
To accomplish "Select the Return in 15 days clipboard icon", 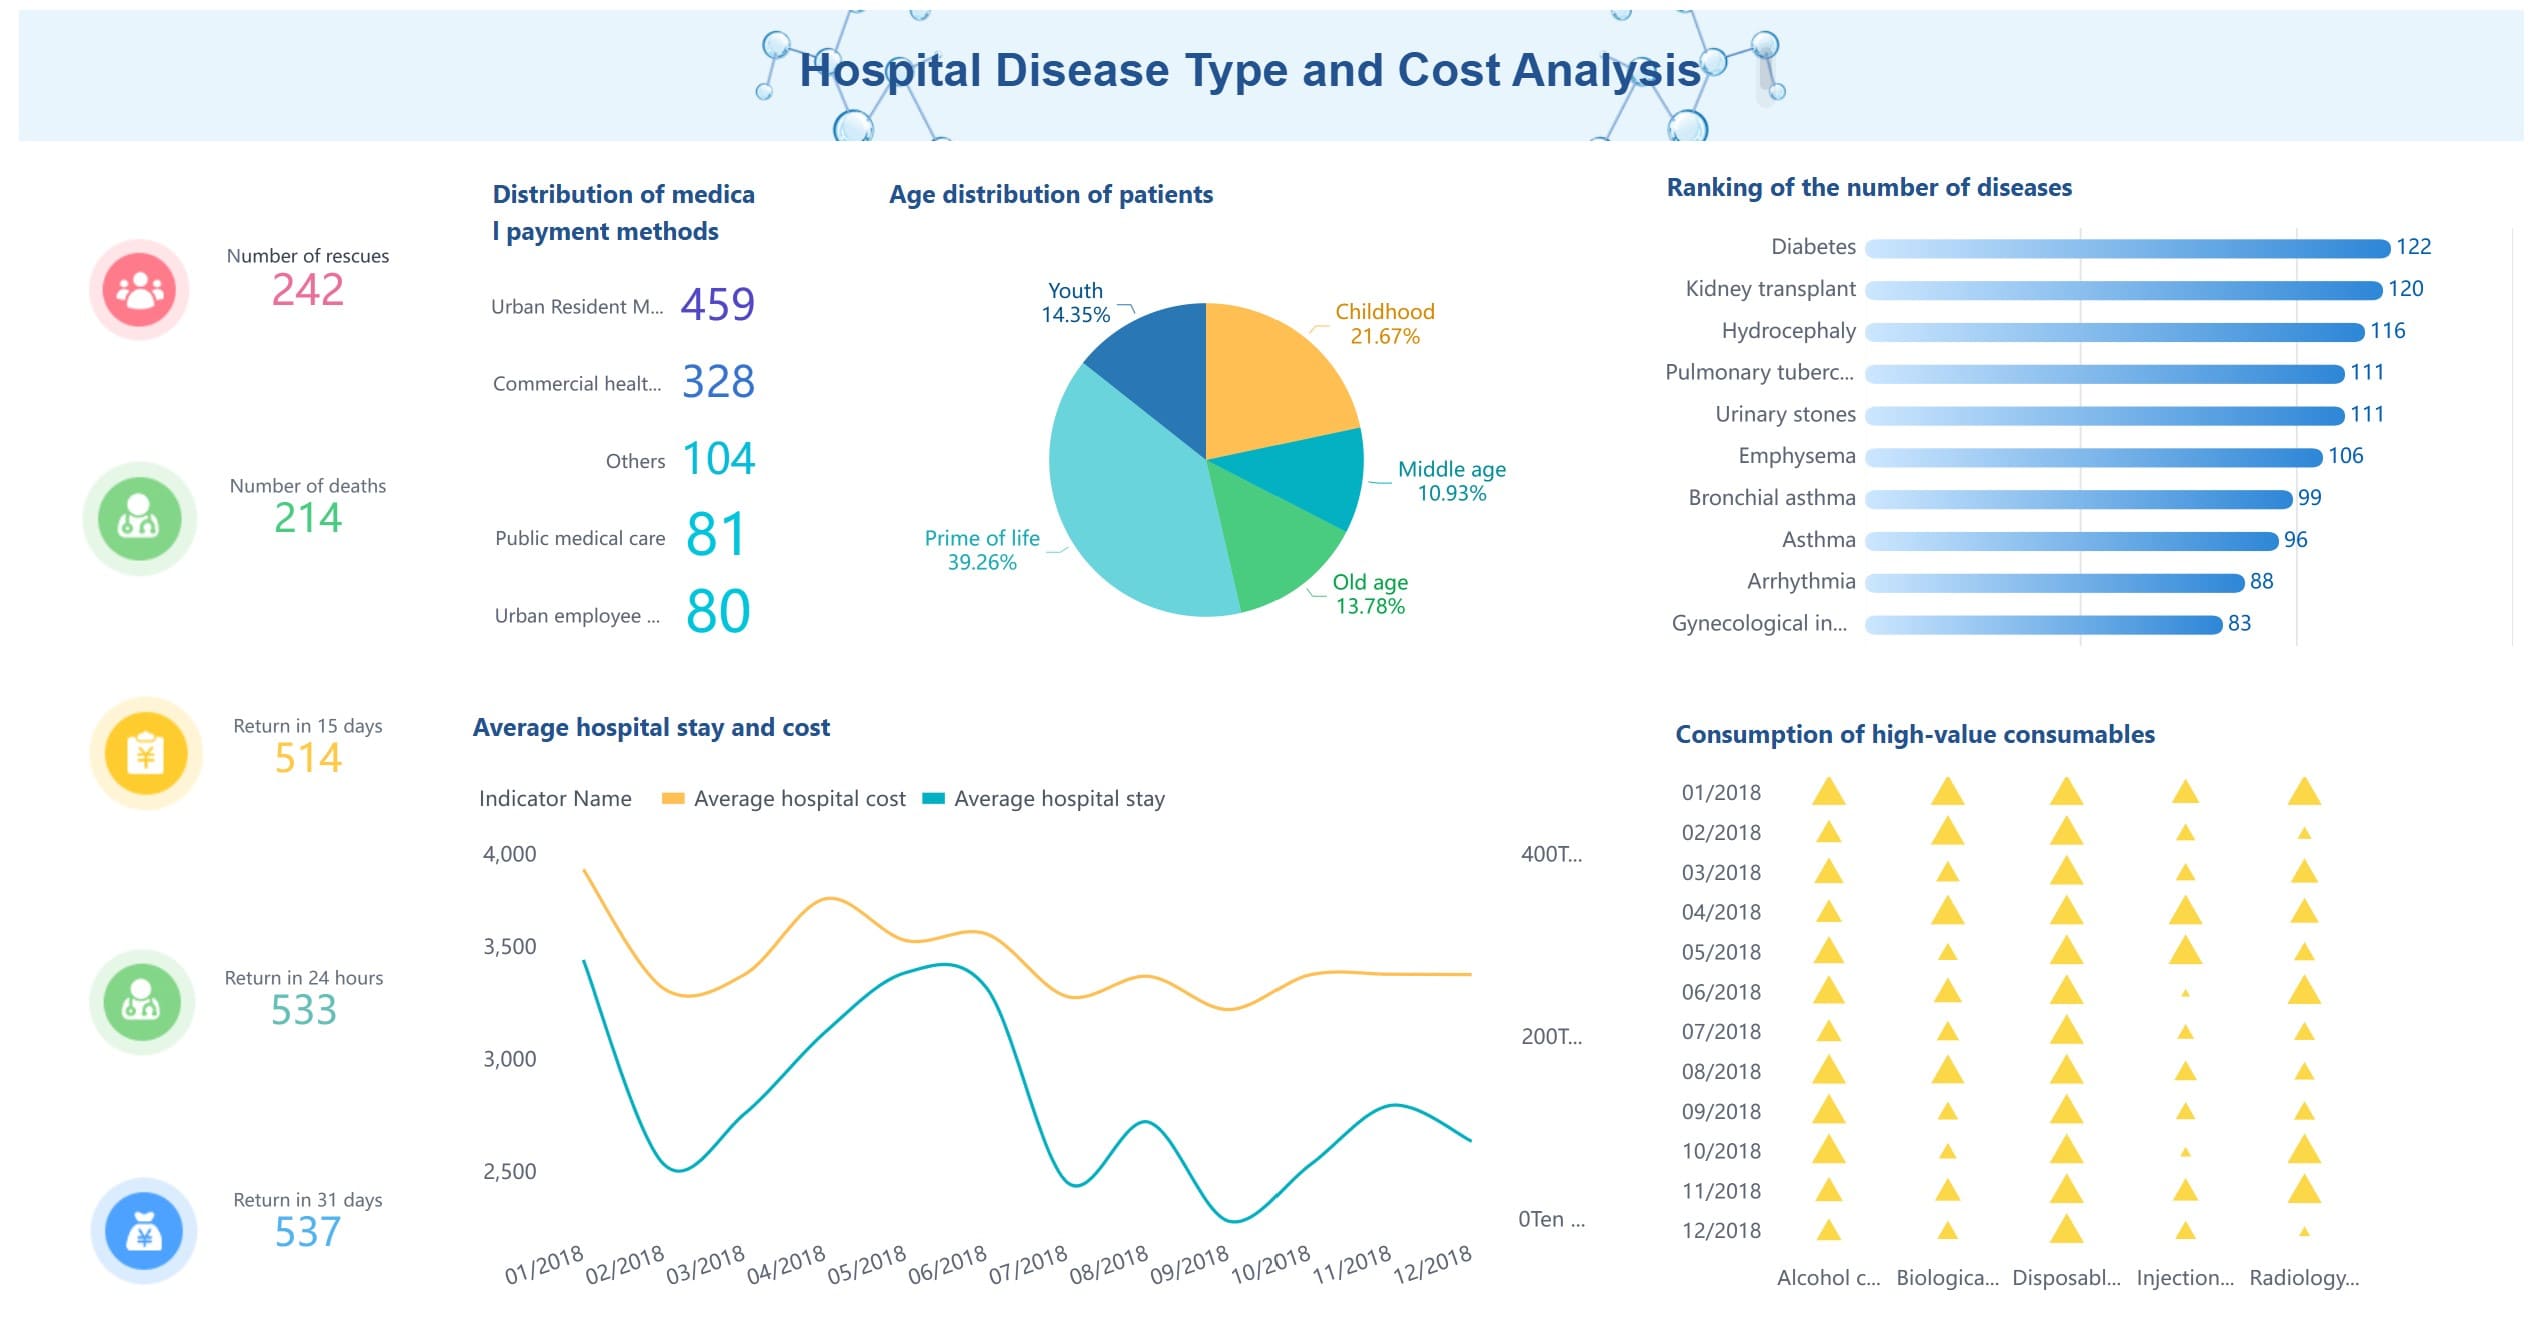I will coord(141,757).
